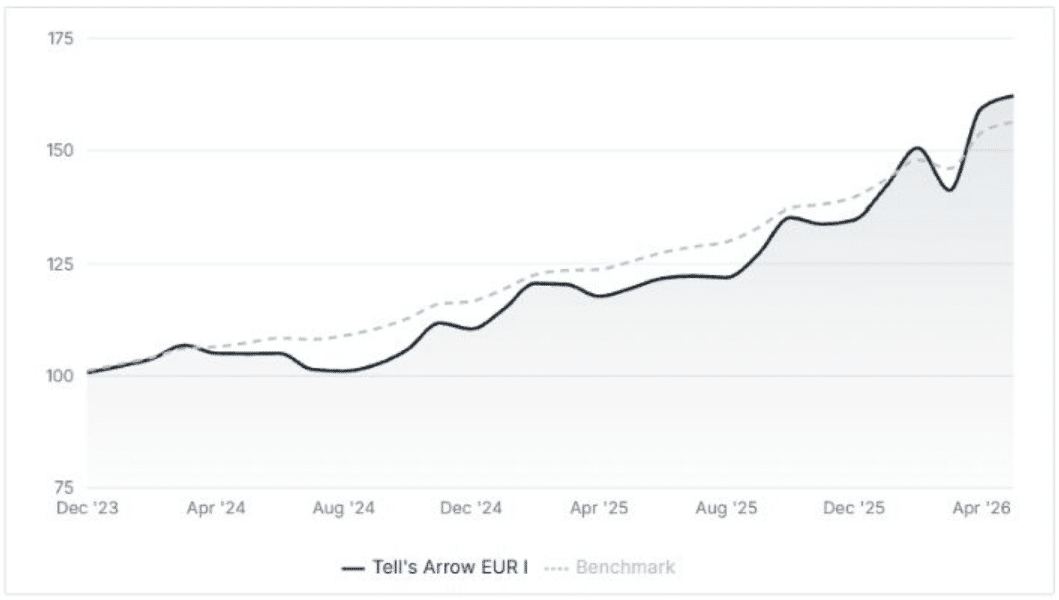Select the 100 y-axis label
This screenshot has width=1059, height=600.
(60, 376)
